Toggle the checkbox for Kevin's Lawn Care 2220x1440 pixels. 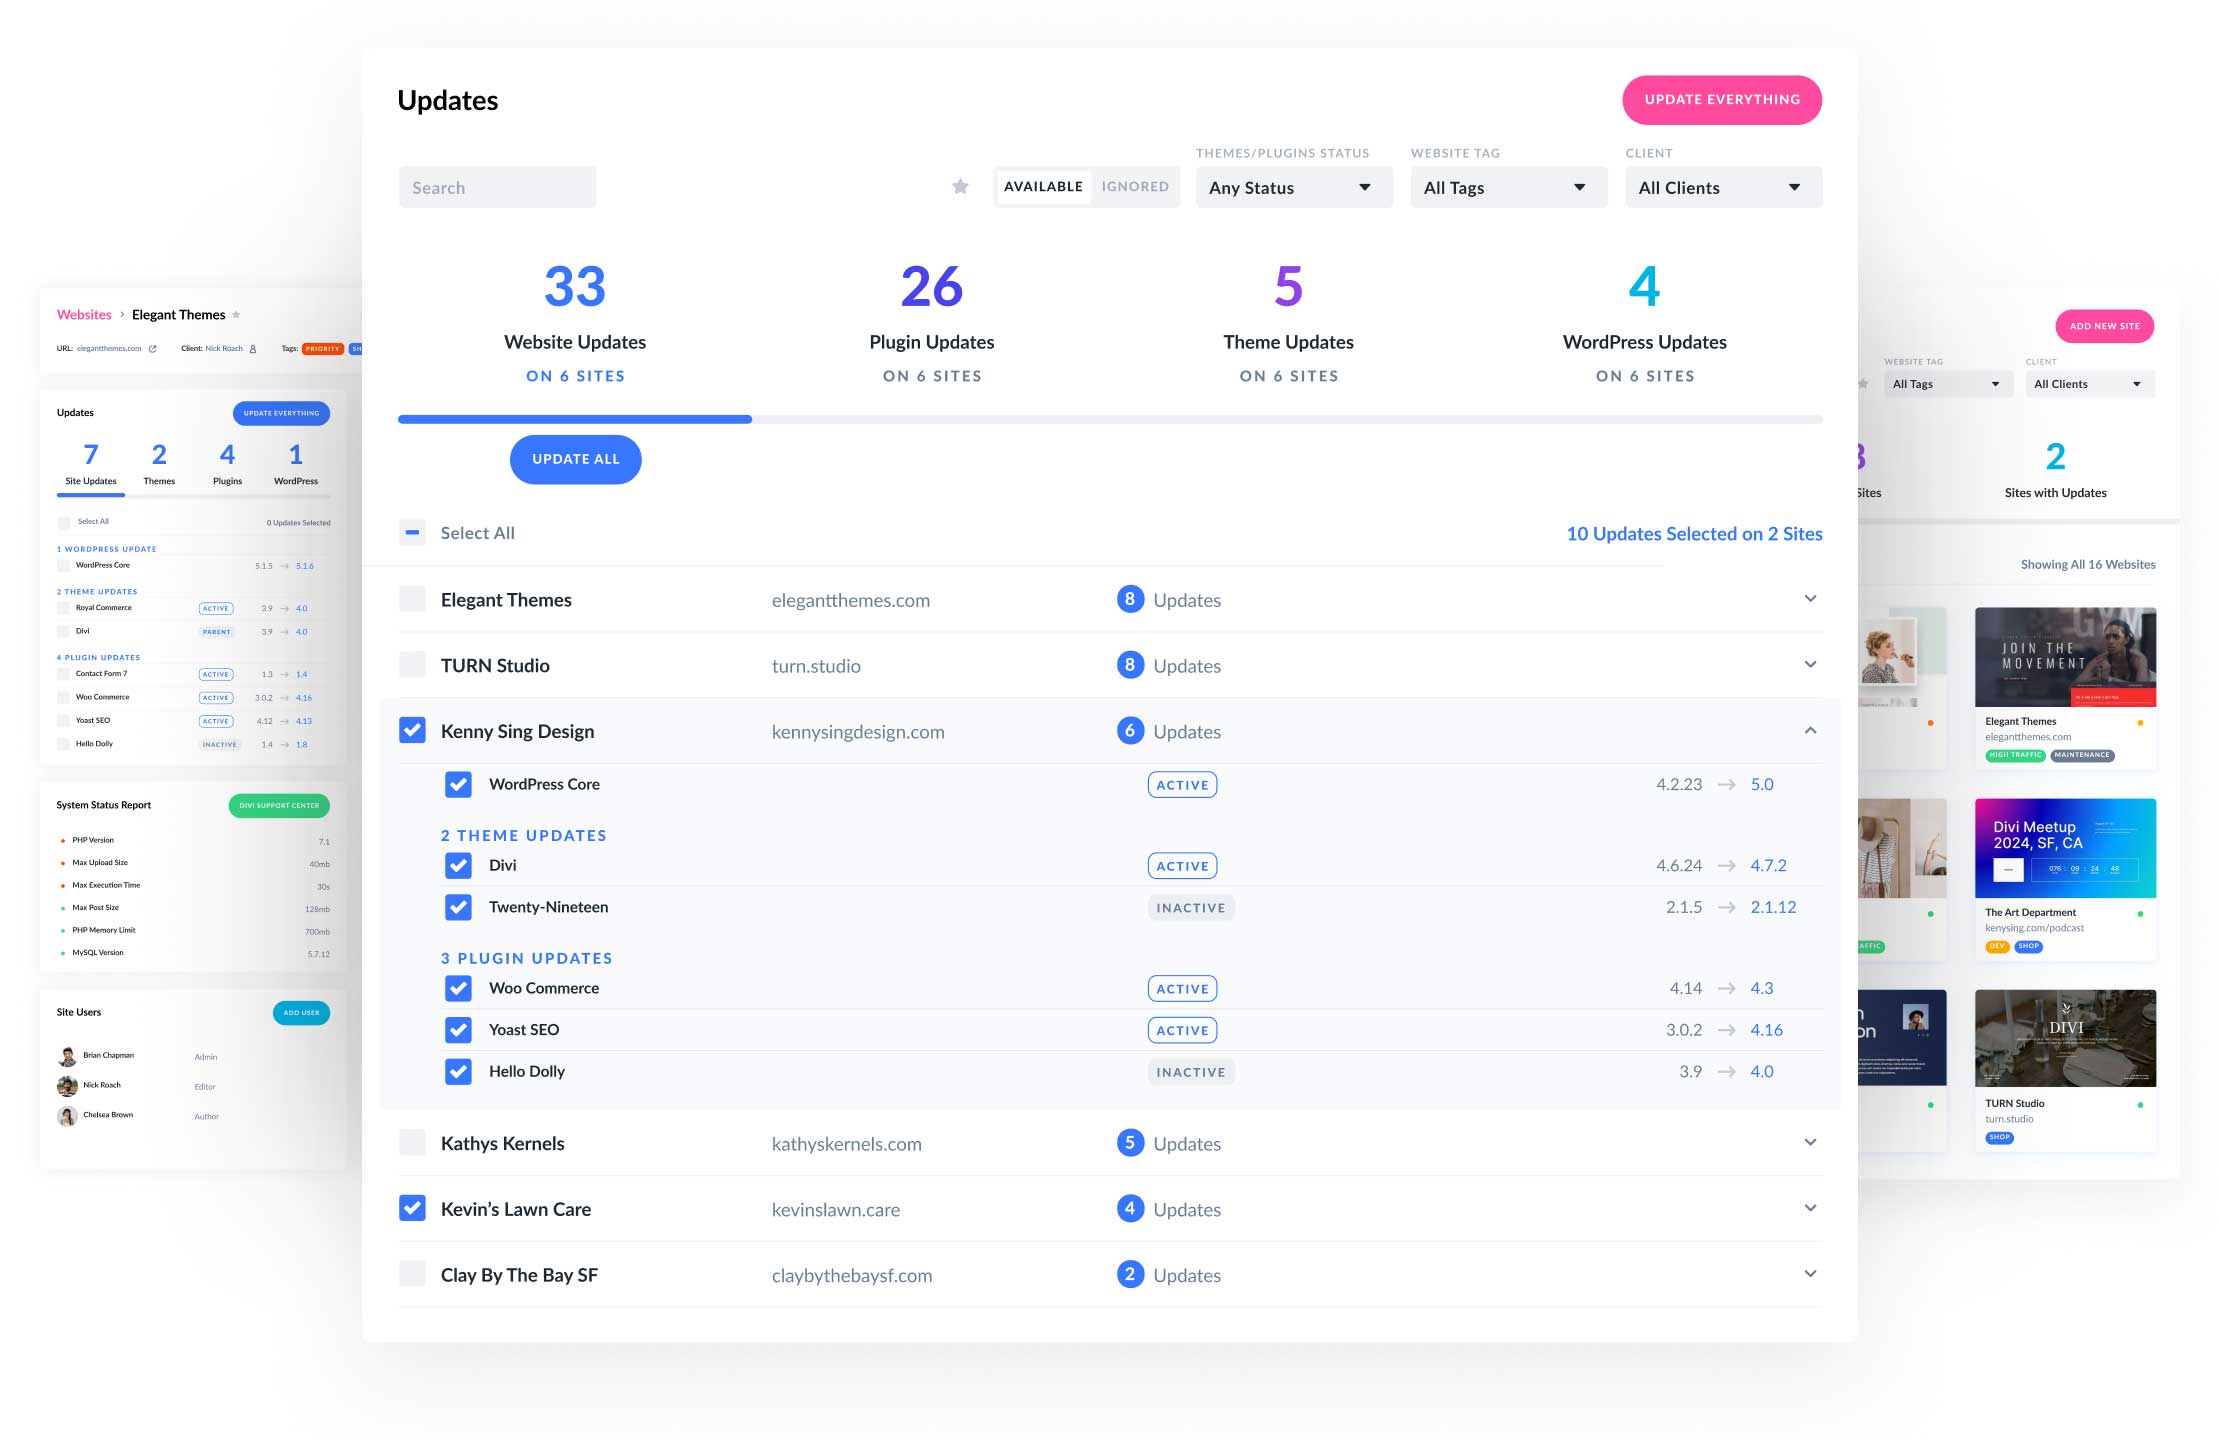(413, 1209)
